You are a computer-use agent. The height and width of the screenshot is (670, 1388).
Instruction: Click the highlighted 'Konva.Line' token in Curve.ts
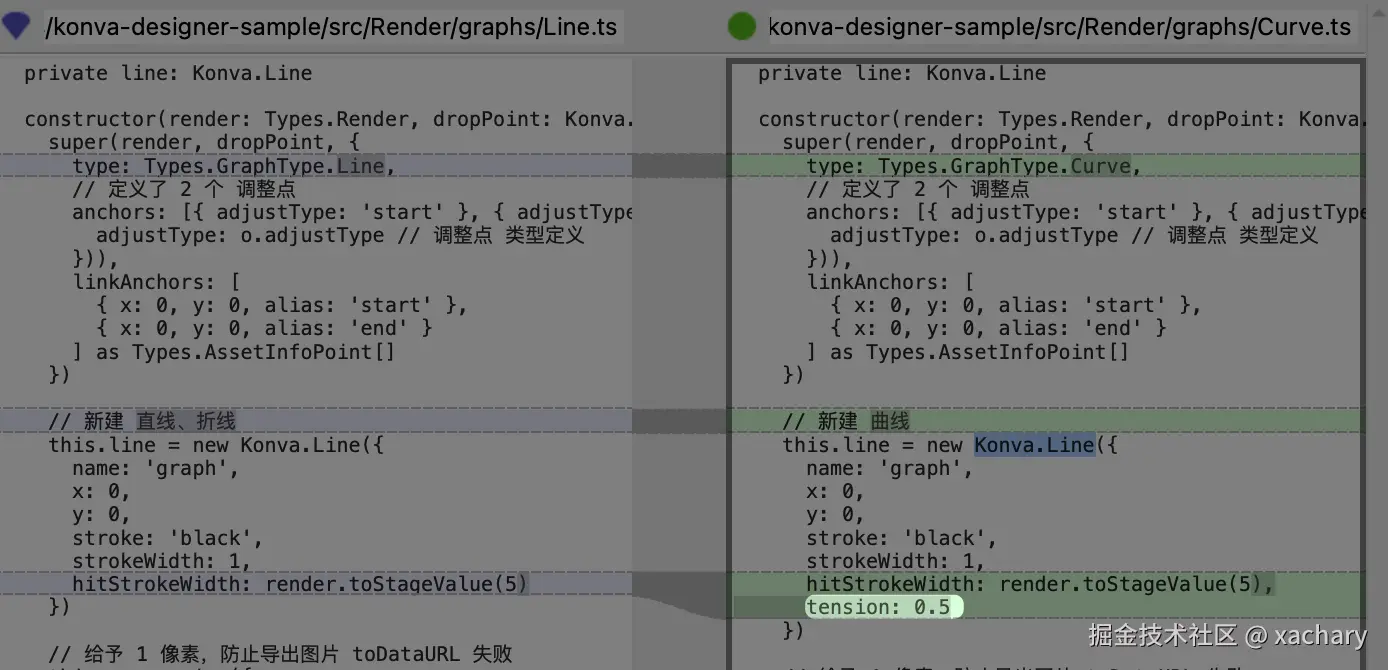tap(1034, 445)
